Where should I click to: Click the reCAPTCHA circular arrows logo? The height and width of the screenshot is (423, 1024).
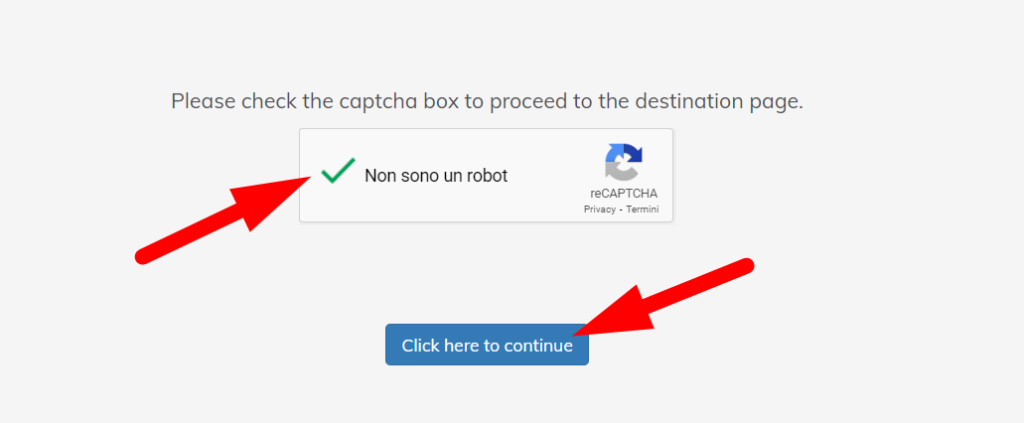pyautogui.click(x=624, y=162)
